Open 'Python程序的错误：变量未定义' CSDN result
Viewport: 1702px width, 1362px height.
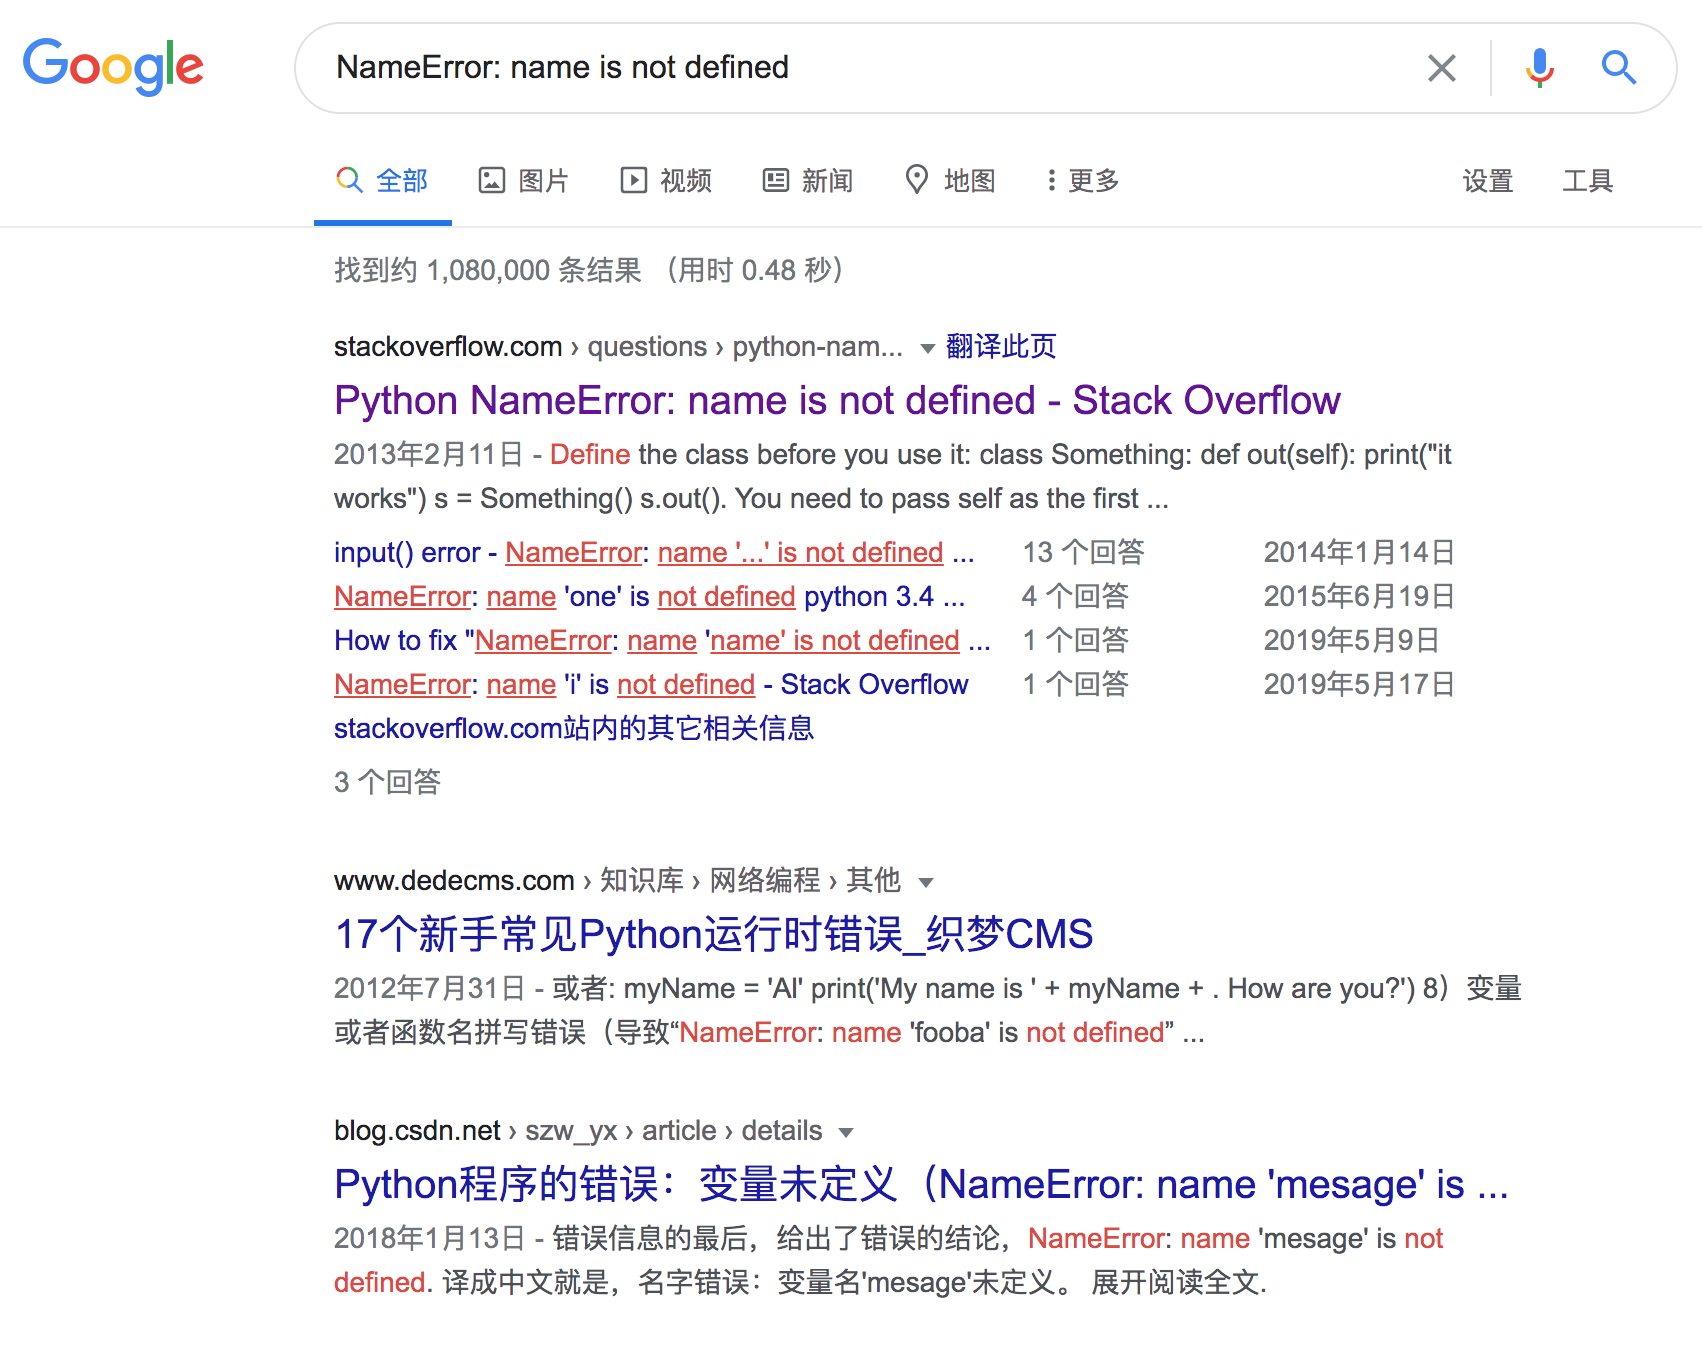point(921,1184)
